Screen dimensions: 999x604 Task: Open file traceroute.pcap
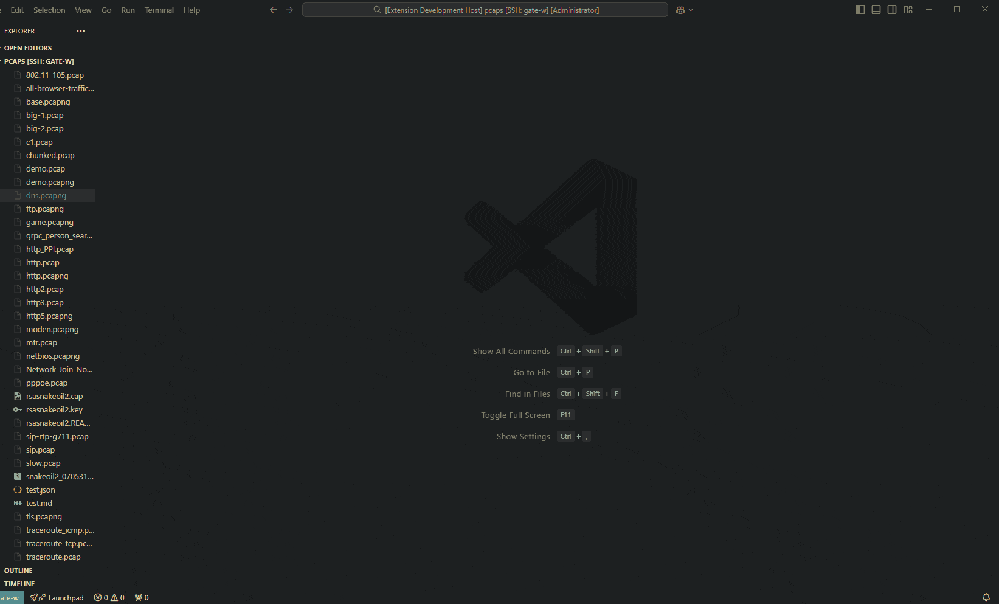pos(53,557)
